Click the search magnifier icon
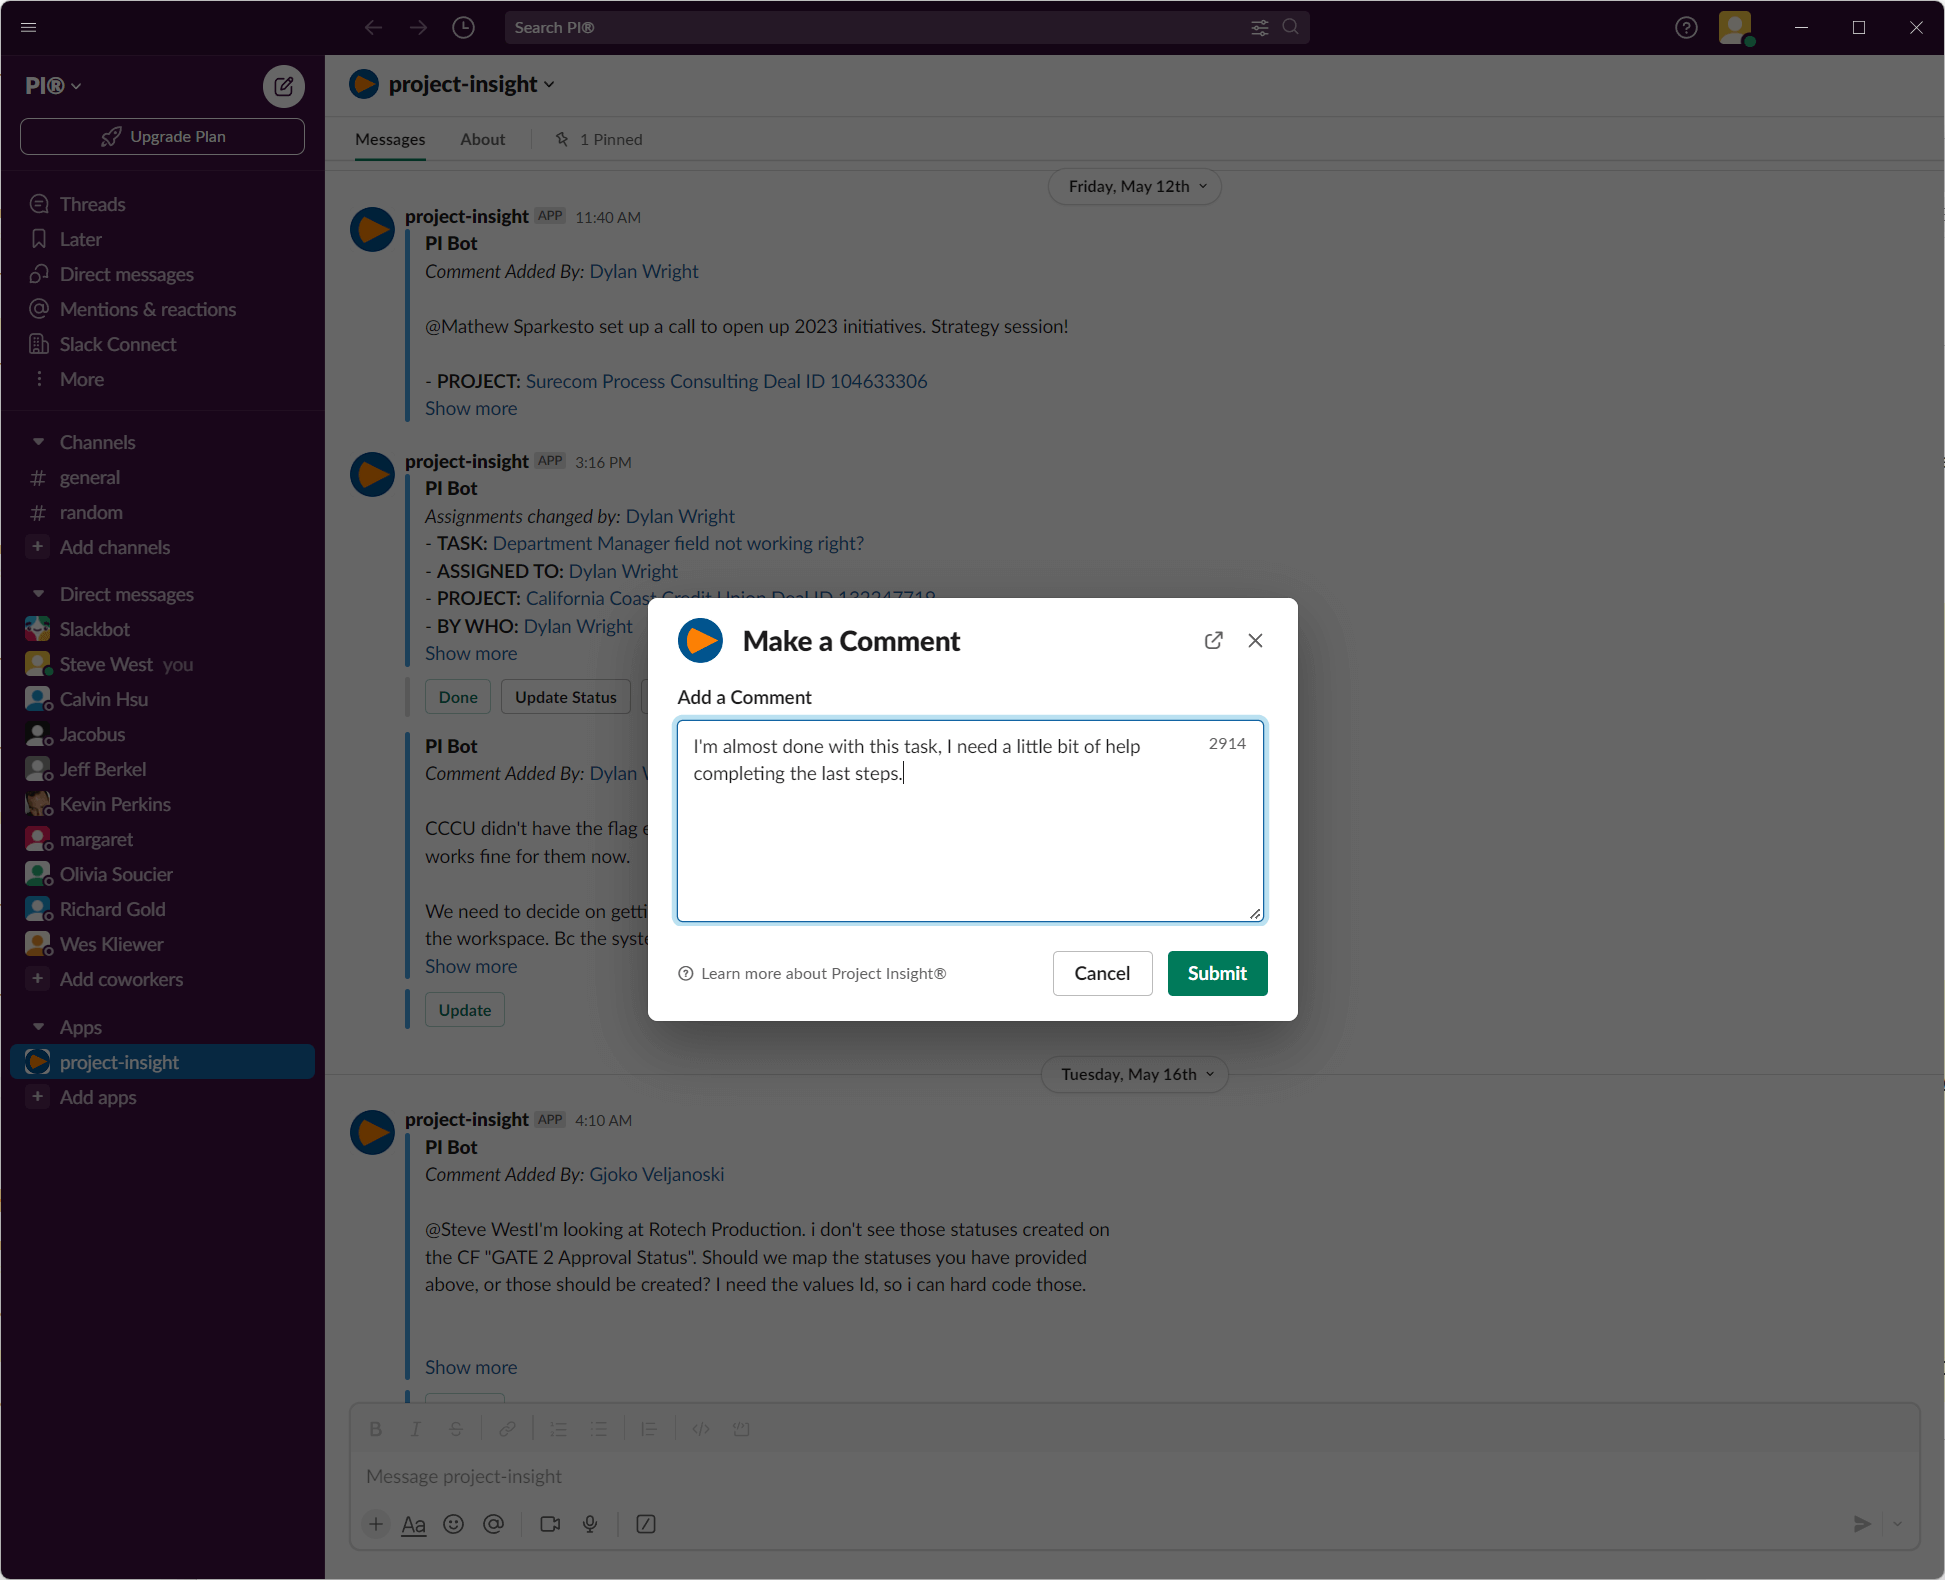Image resolution: width=1945 pixels, height=1580 pixels. (x=1291, y=27)
